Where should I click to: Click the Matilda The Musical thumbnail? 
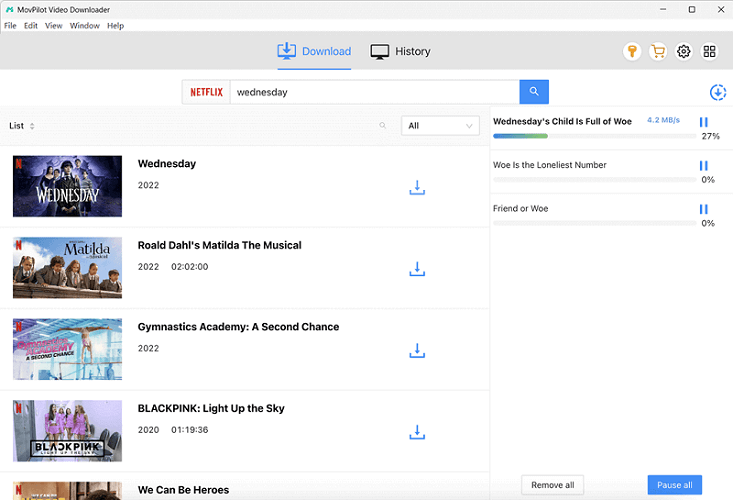(67, 268)
